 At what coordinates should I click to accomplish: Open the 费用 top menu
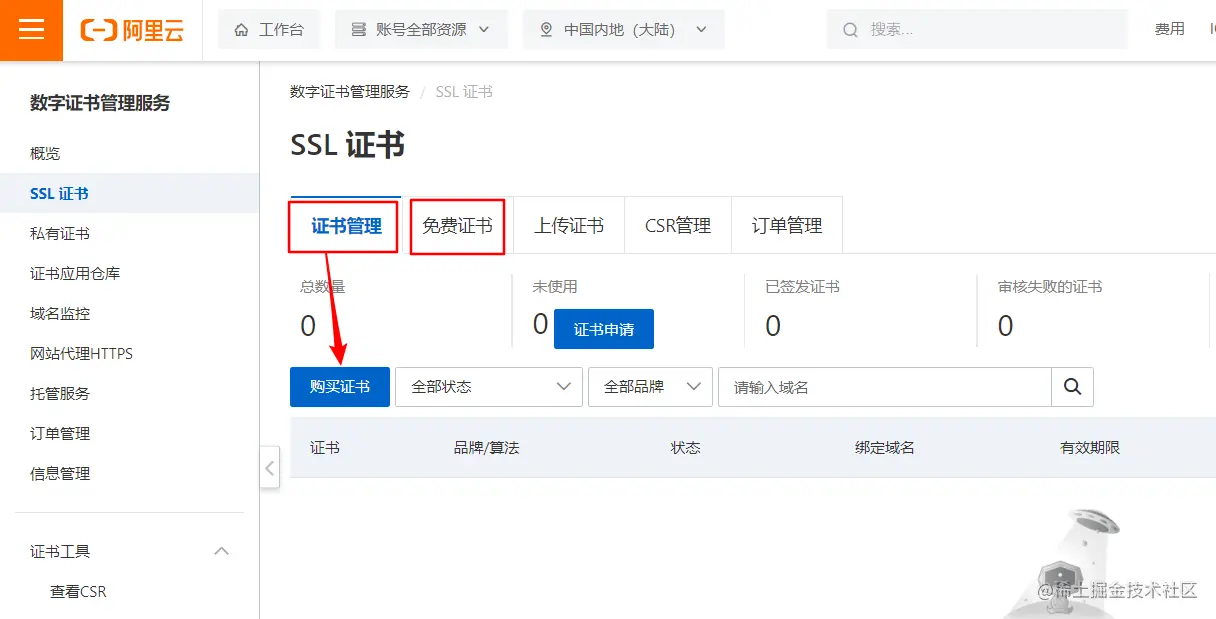[x=1169, y=30]
